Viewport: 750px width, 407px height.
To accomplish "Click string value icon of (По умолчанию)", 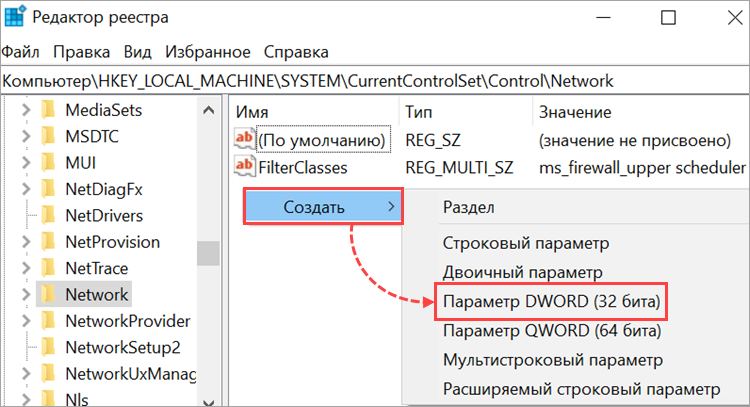I will pos(244,139).
